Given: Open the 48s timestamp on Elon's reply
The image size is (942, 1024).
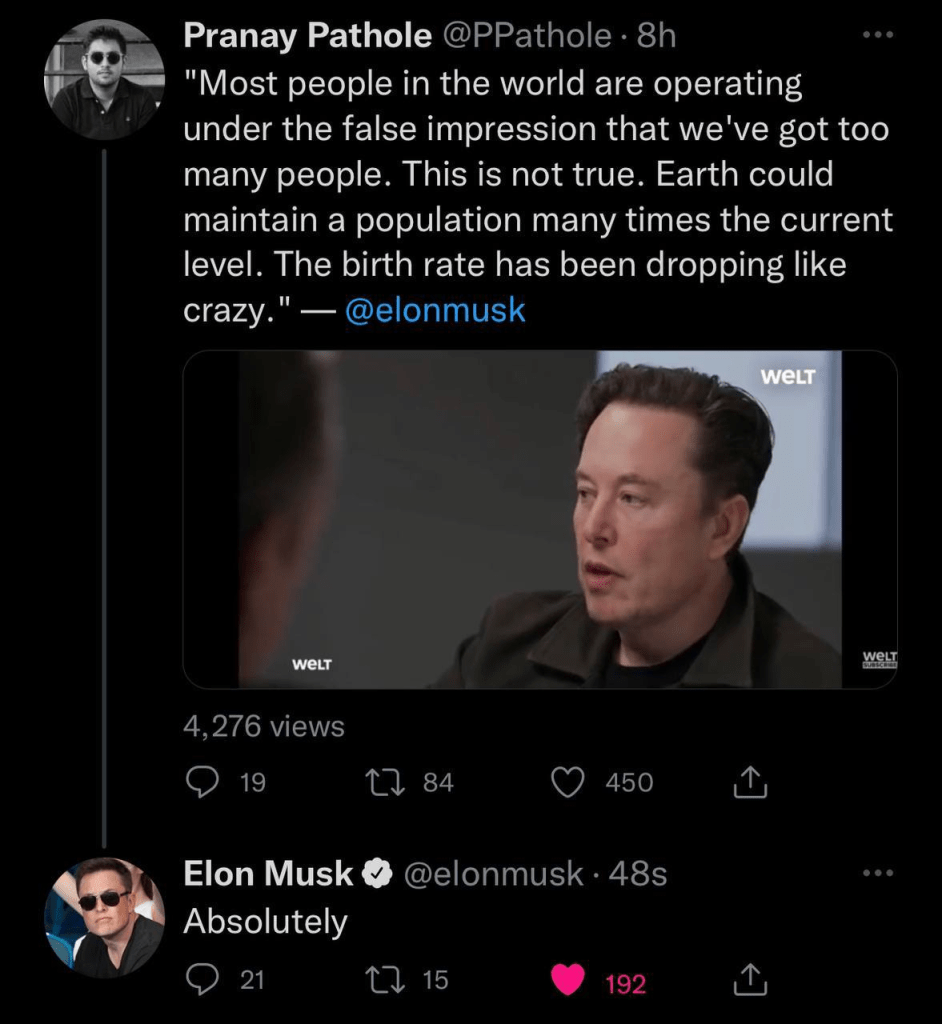Looking at the screenshot, I should [638, 874].
